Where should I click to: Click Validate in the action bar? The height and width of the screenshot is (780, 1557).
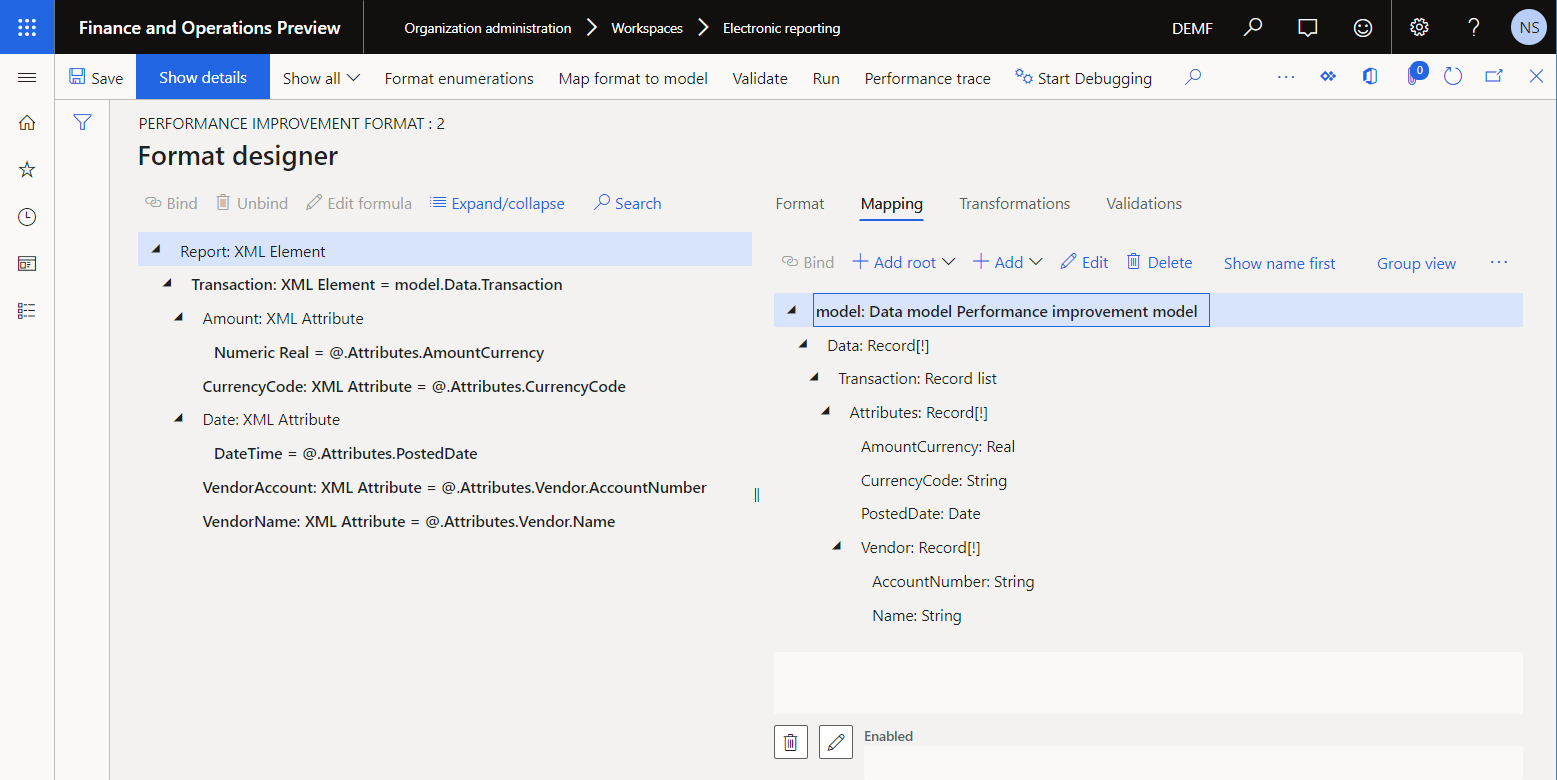pos(759,77)
